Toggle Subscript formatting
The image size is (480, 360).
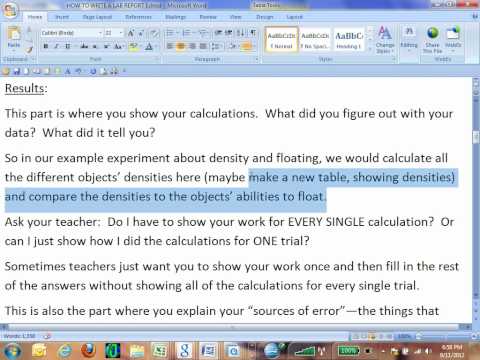95,46
